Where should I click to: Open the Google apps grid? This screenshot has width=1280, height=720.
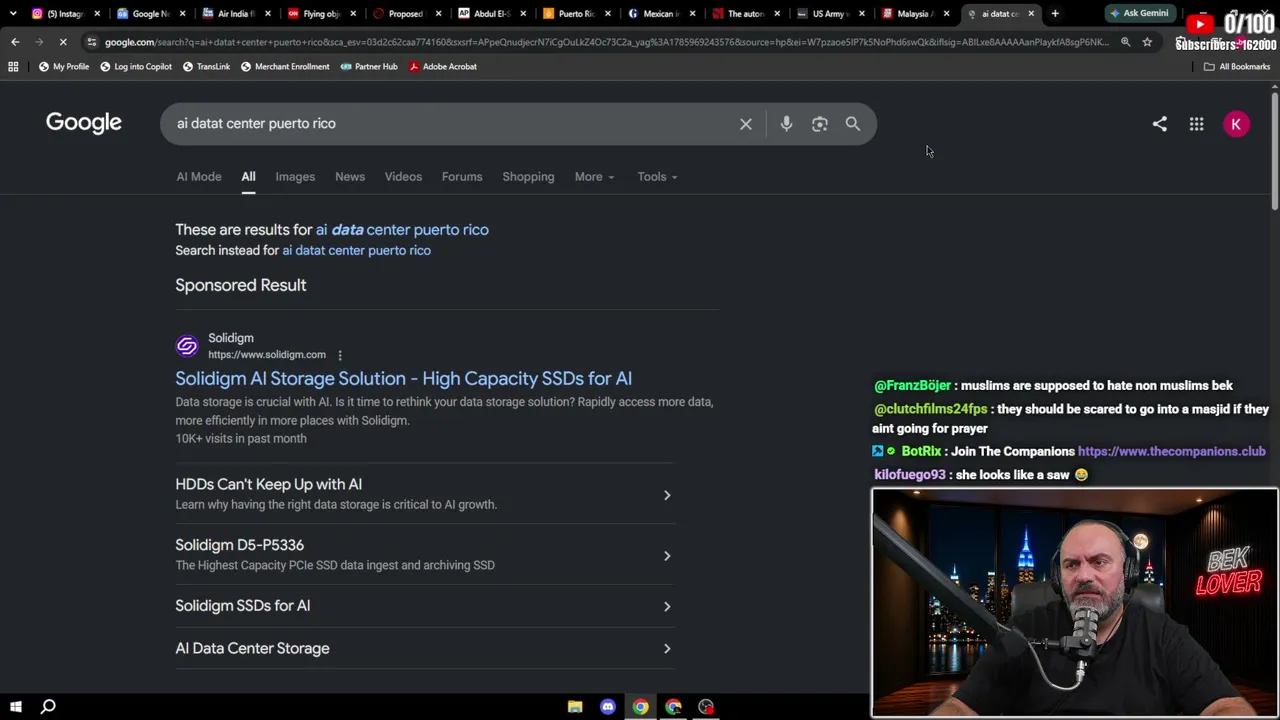point(1196,124)
